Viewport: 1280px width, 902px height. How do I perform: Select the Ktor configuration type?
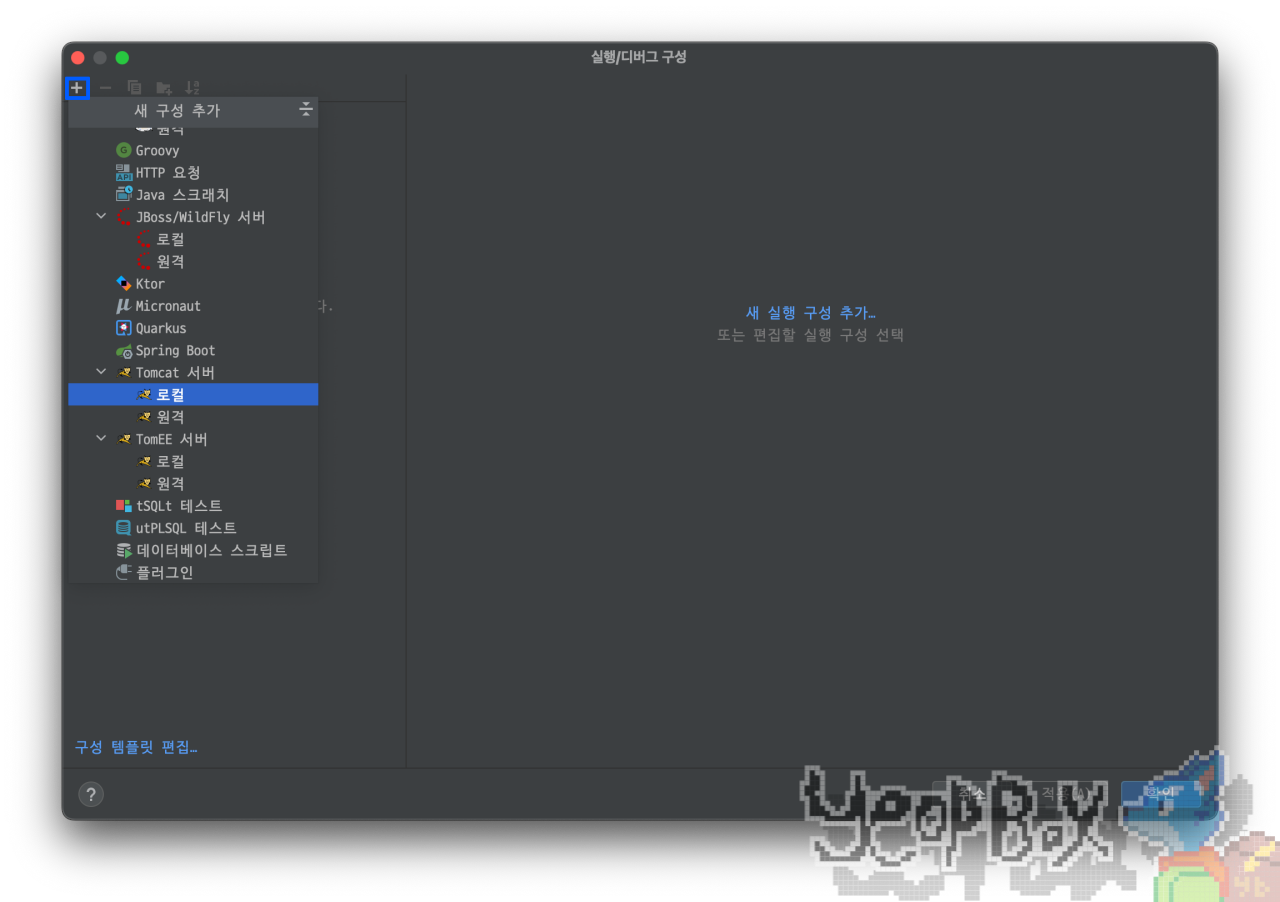(x=151, y=283)
